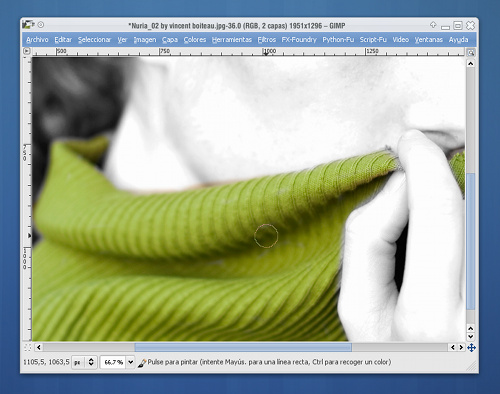This screenshot has width=500, height=394.
Task: Click the vertical scrollbar blue thumb
Action: (x=470, y=241)
